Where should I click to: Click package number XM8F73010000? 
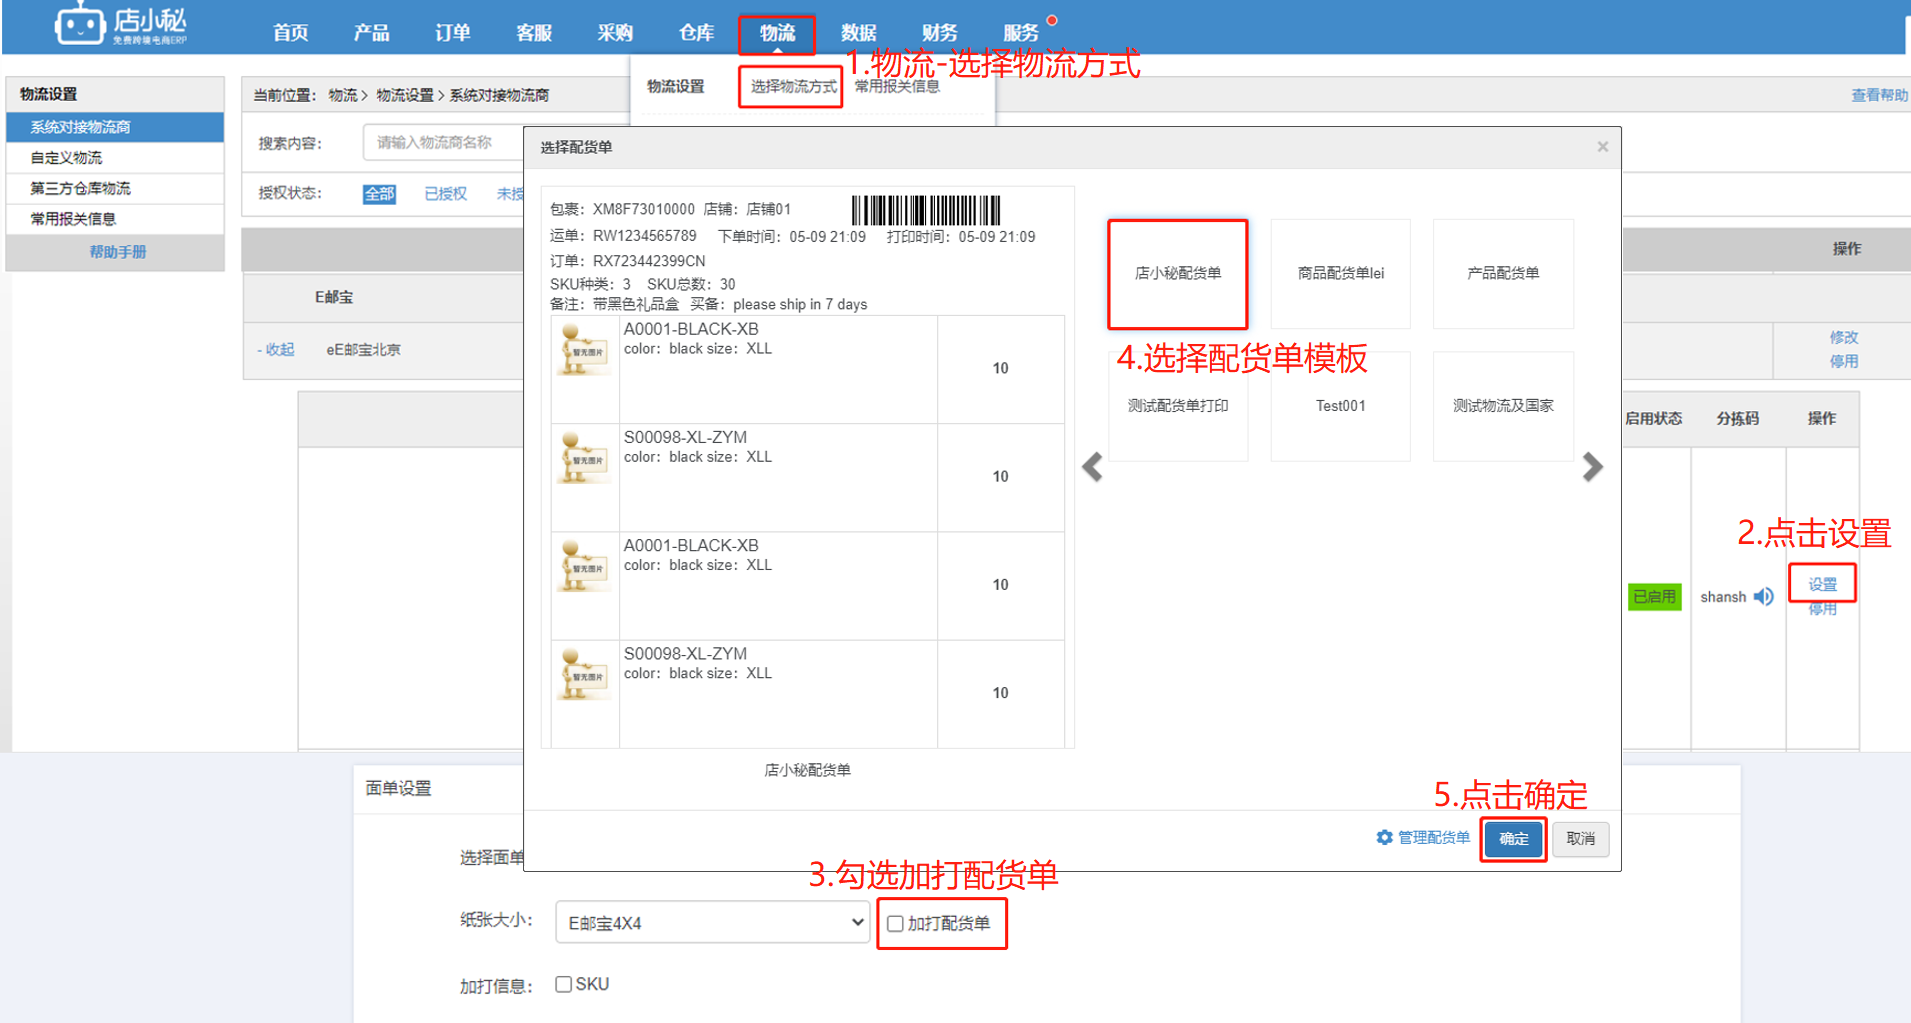[x=644, y=210]
